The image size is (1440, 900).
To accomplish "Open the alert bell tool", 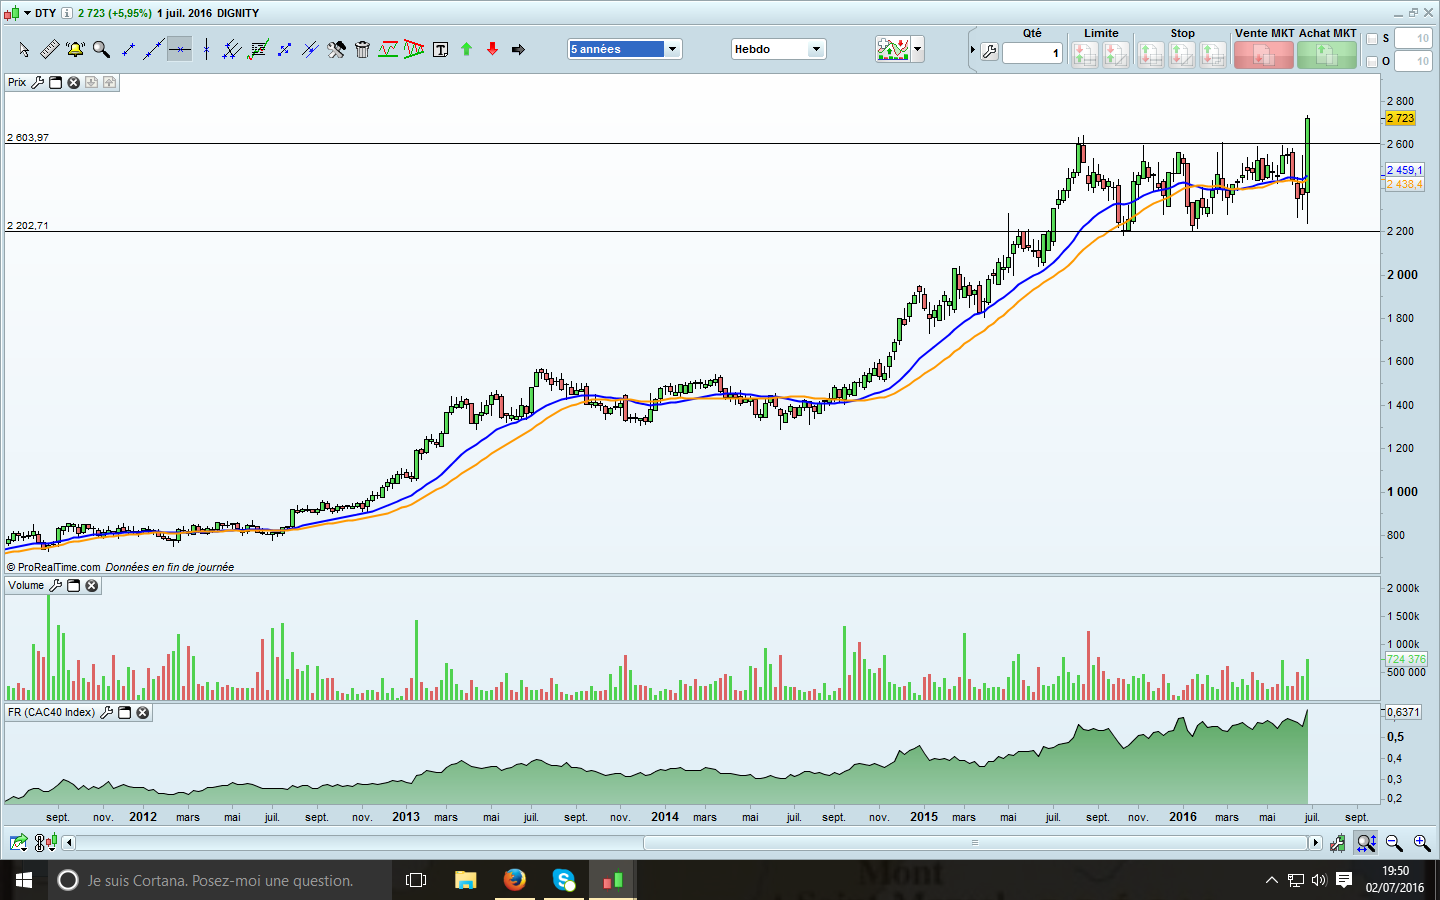I will (75, 49).
